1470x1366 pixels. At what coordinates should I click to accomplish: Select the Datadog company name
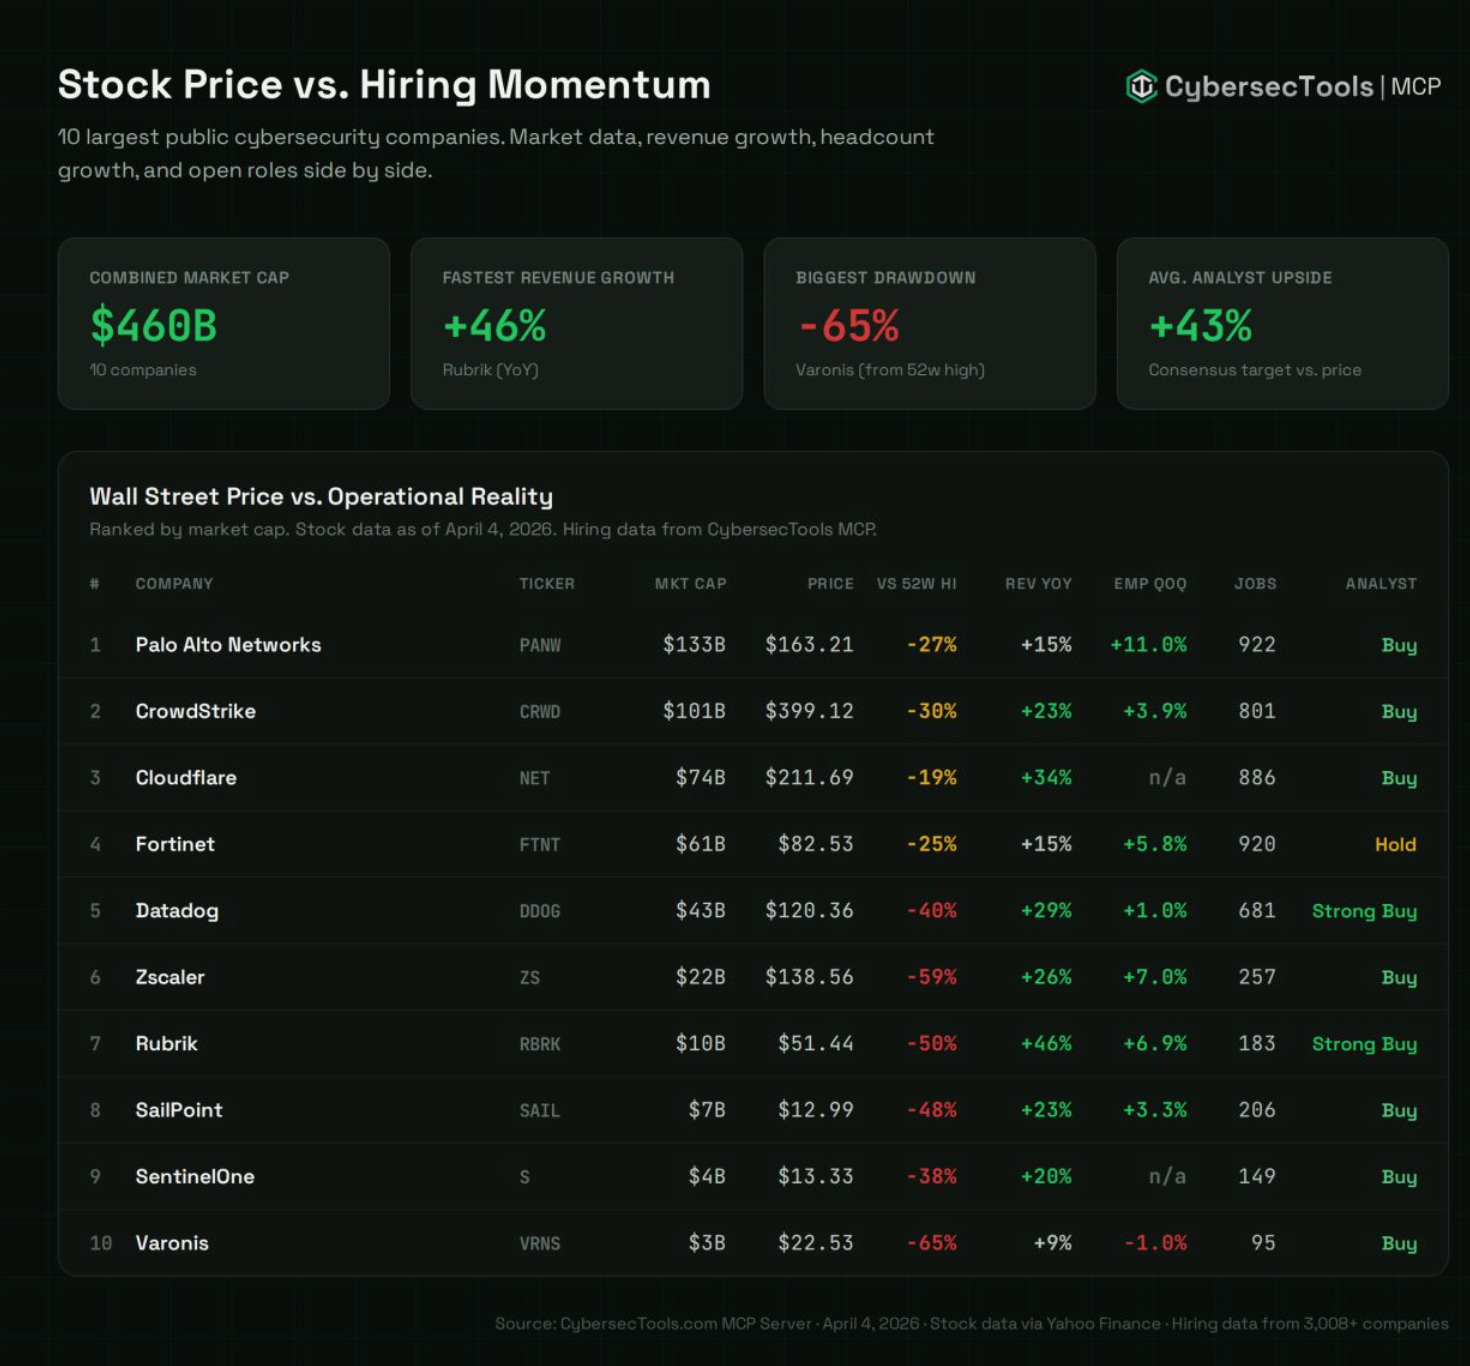pyautogui.click(x=177, y=911)
